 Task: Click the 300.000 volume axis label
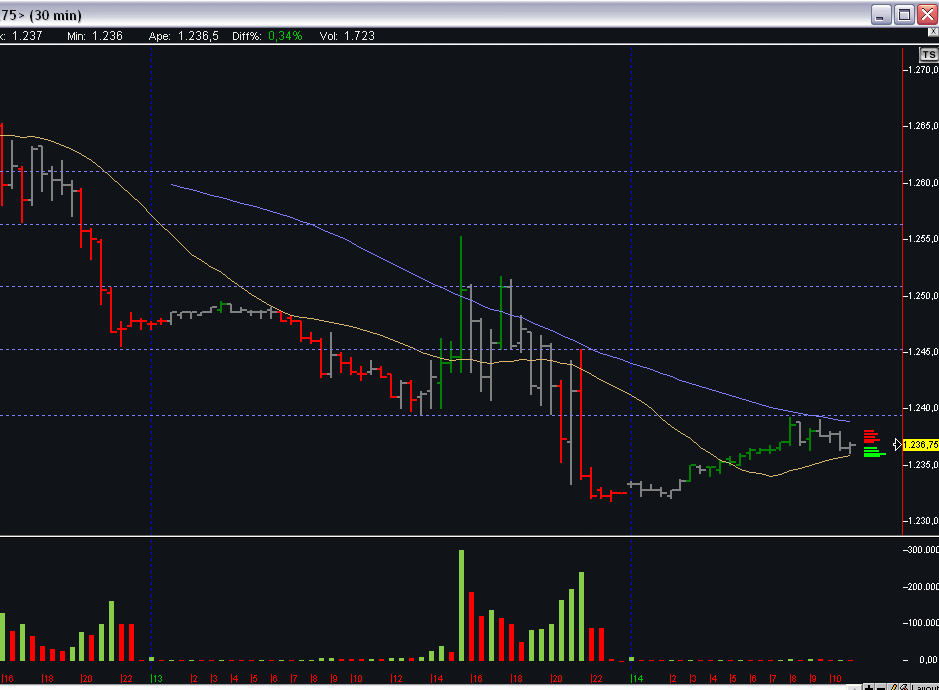point(922,550)
